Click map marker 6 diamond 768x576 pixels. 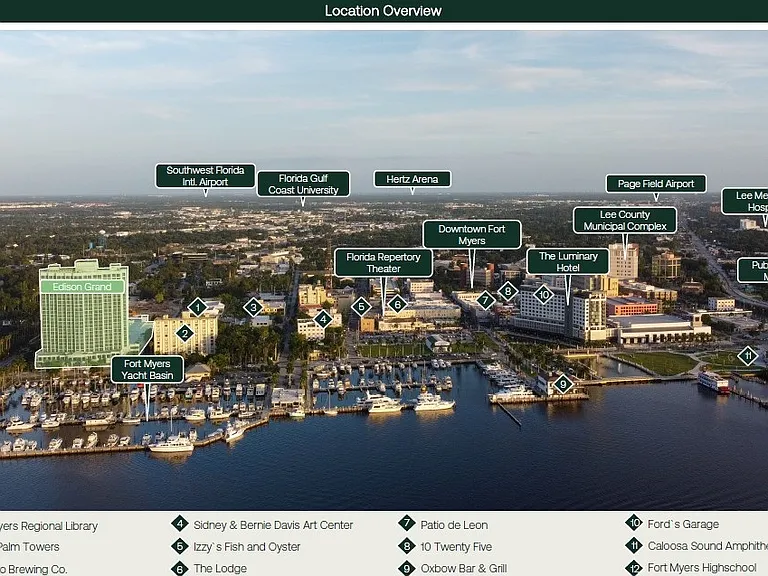398,305
